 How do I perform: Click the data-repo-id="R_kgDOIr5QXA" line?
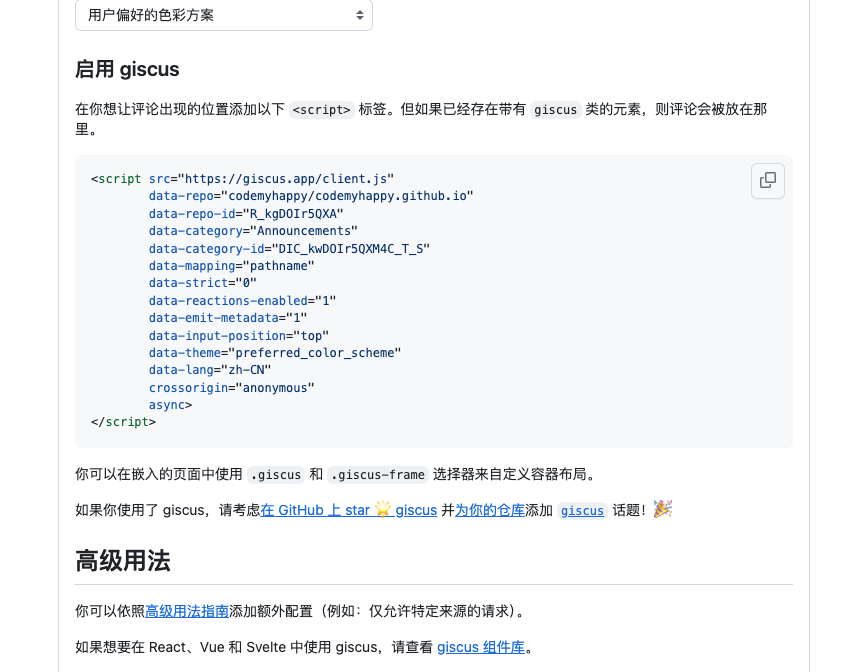click(x=246, y=214)
